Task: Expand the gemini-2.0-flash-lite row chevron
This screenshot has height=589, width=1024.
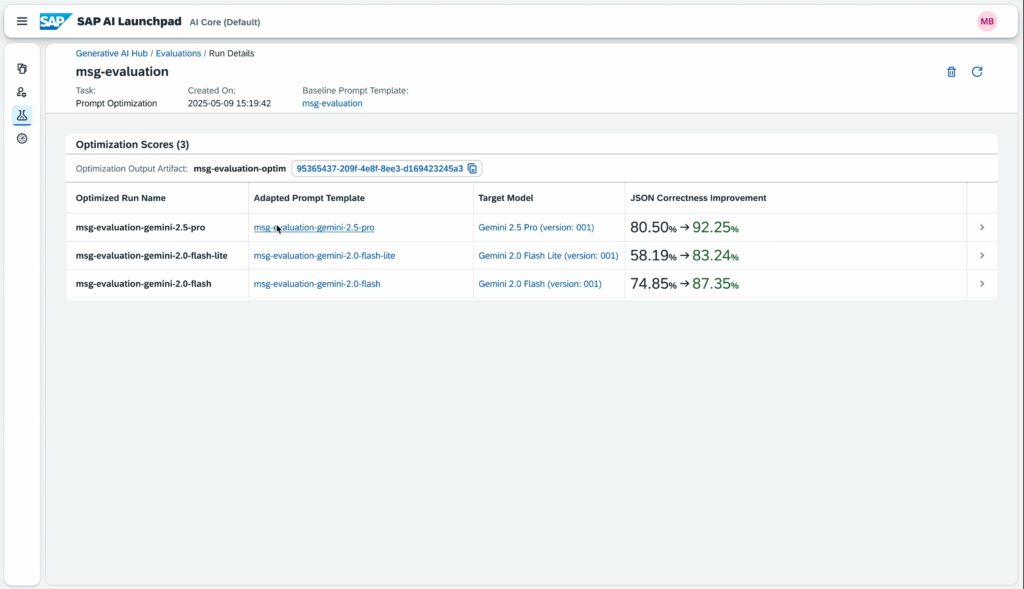Action: point(982,255)
